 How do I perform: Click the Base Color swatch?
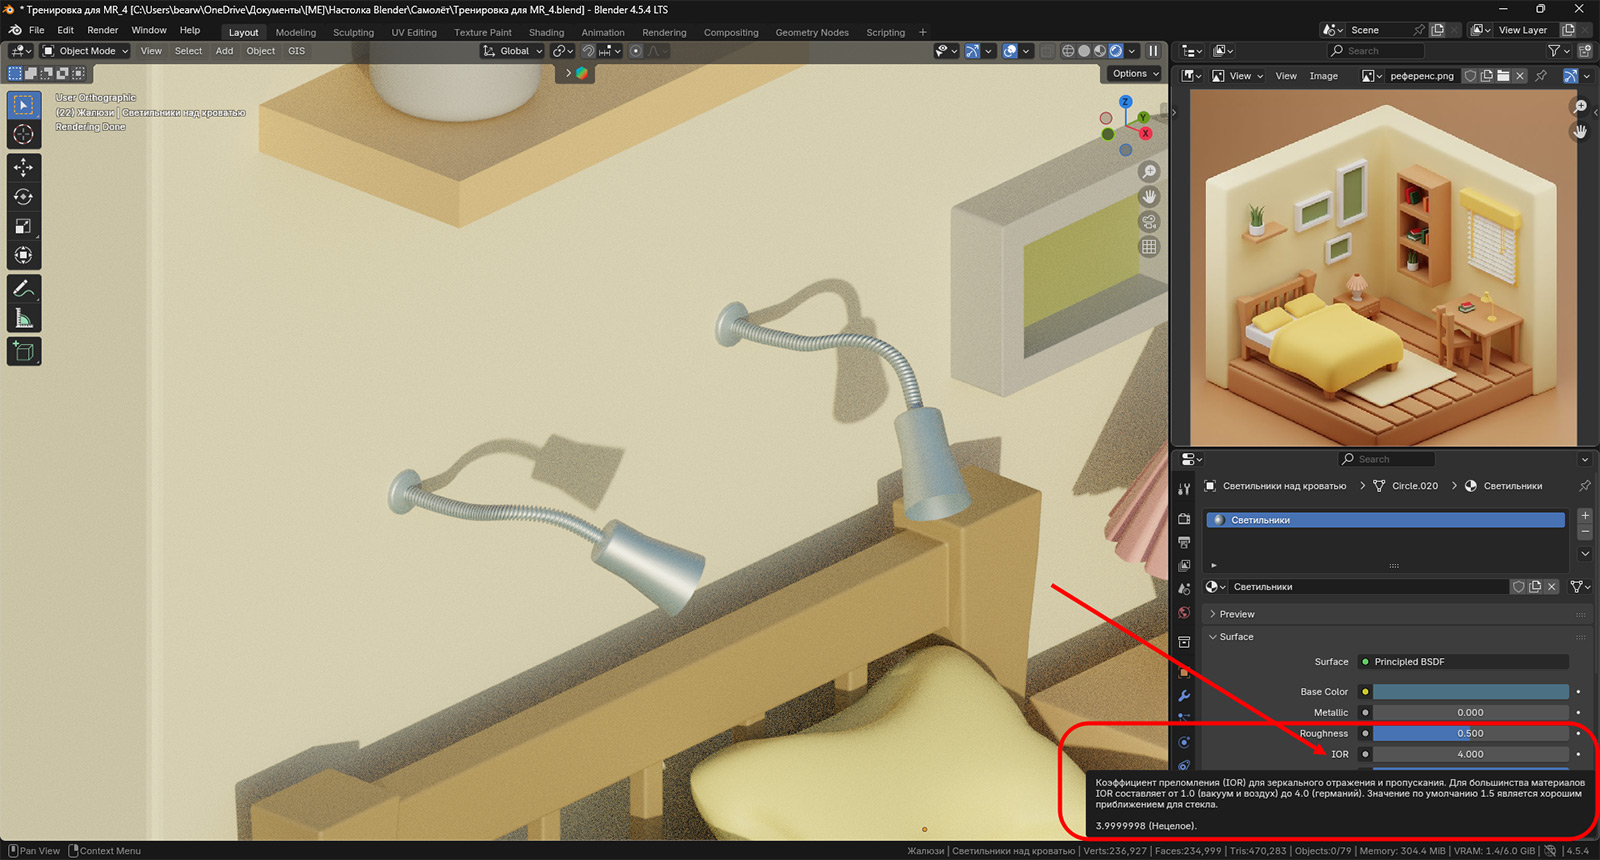pyautogui.click(x=1470, y=692)
